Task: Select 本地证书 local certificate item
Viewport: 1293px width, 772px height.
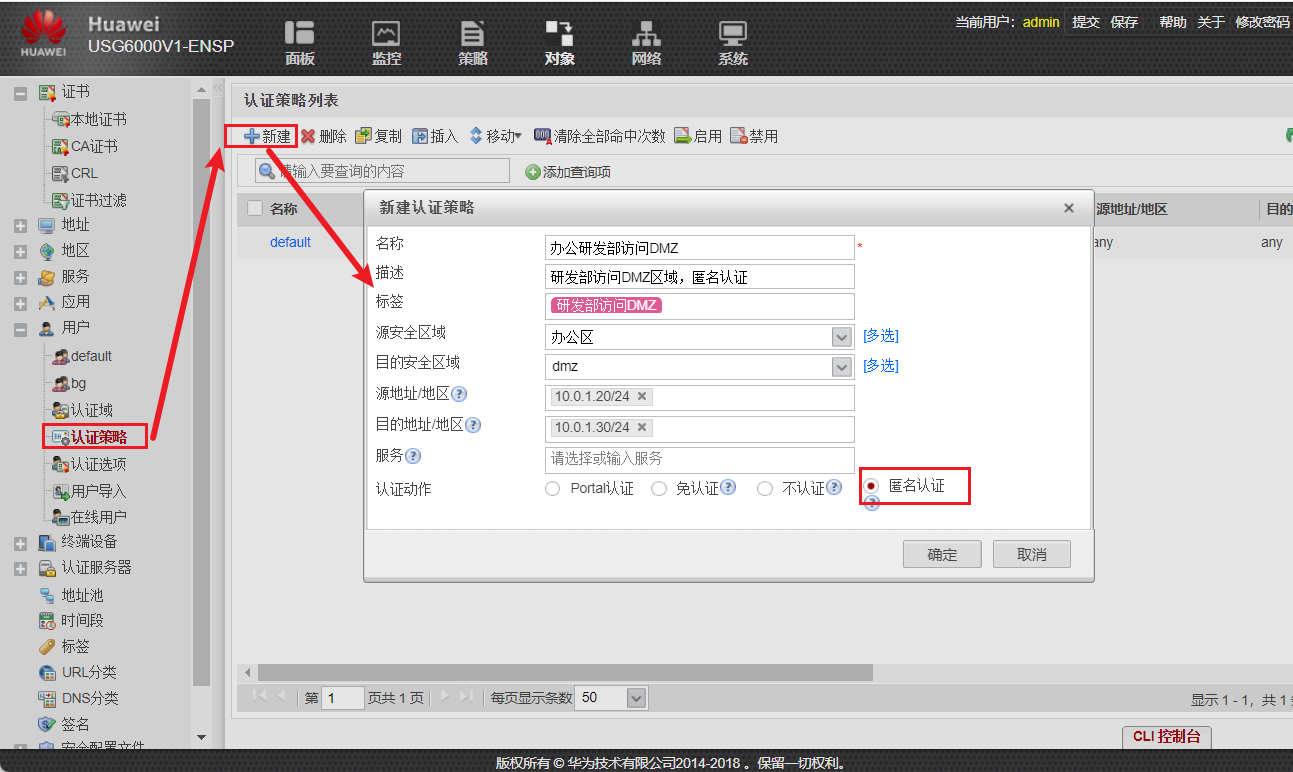Action: (98, 119)
